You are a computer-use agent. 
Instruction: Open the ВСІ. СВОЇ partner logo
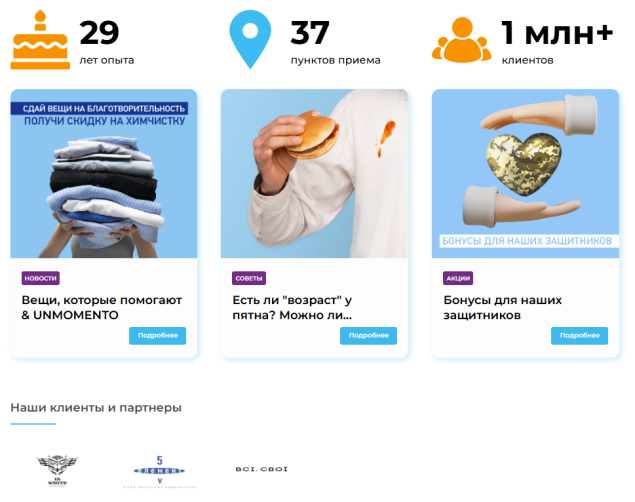point(262,469)
